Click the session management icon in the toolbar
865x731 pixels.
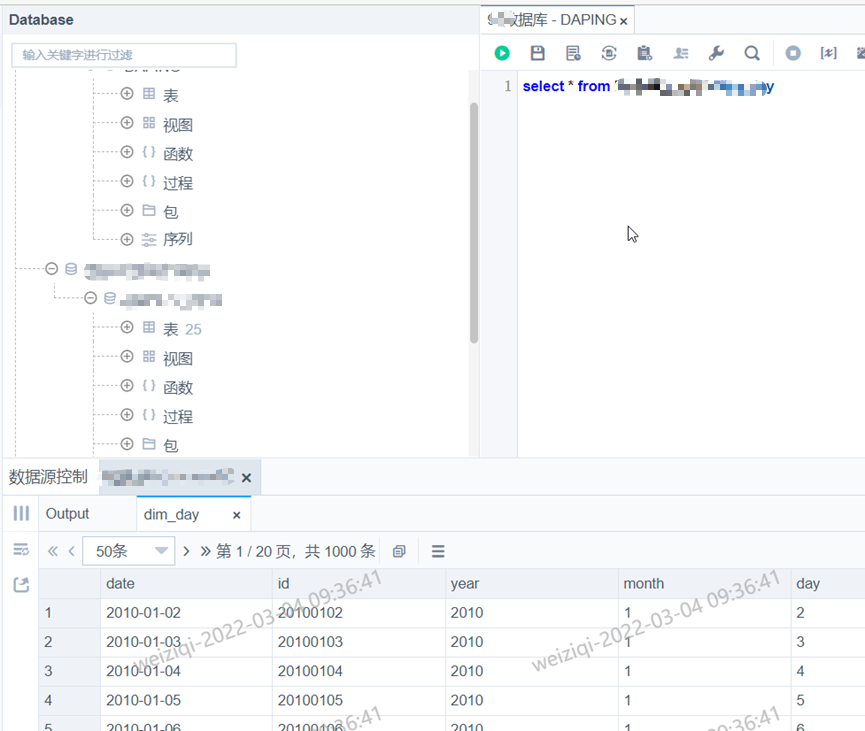(x=680, y=53)
